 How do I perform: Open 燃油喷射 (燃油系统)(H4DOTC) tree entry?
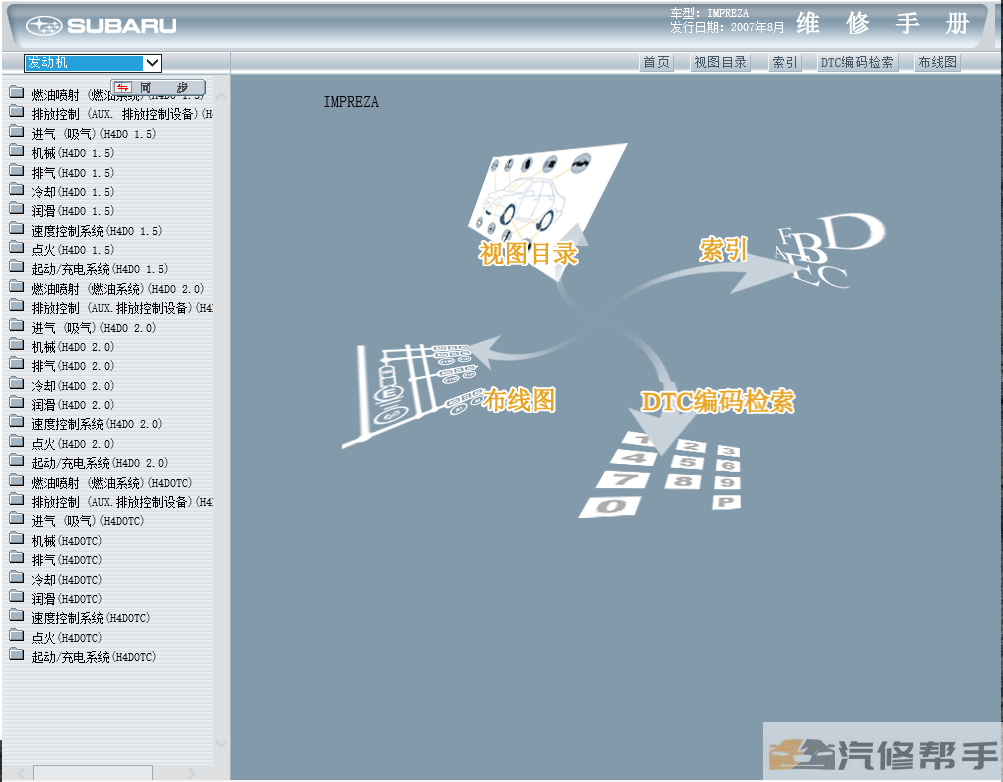112,483
